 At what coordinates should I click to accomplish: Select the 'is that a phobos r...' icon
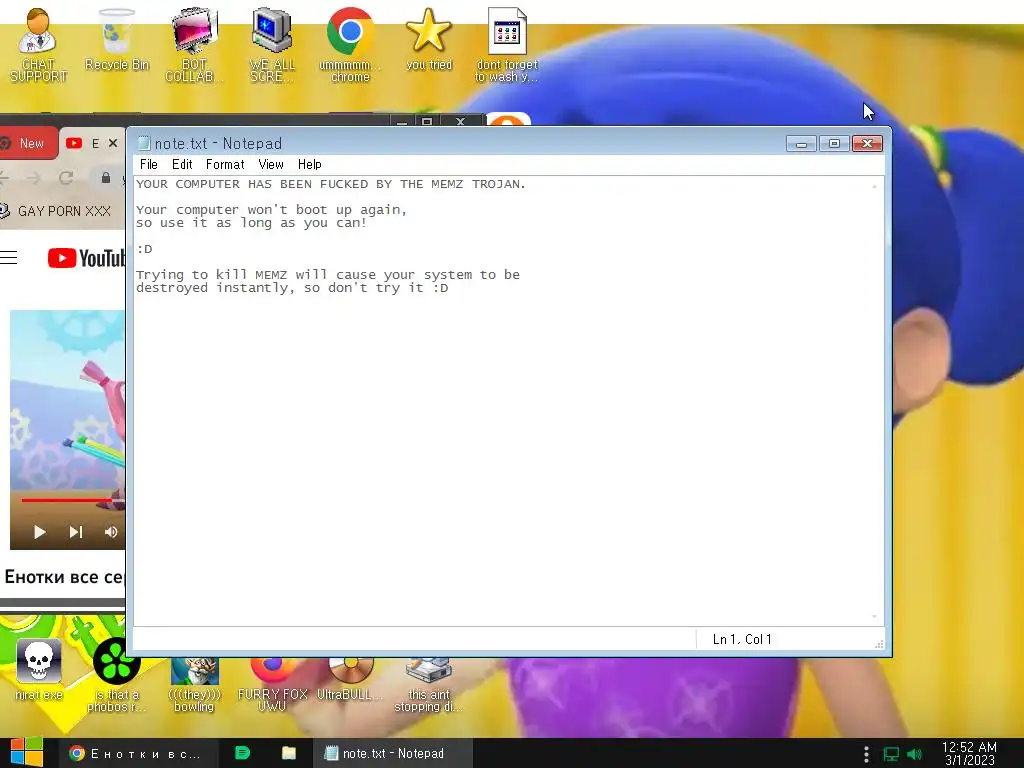tap(116, 675)
